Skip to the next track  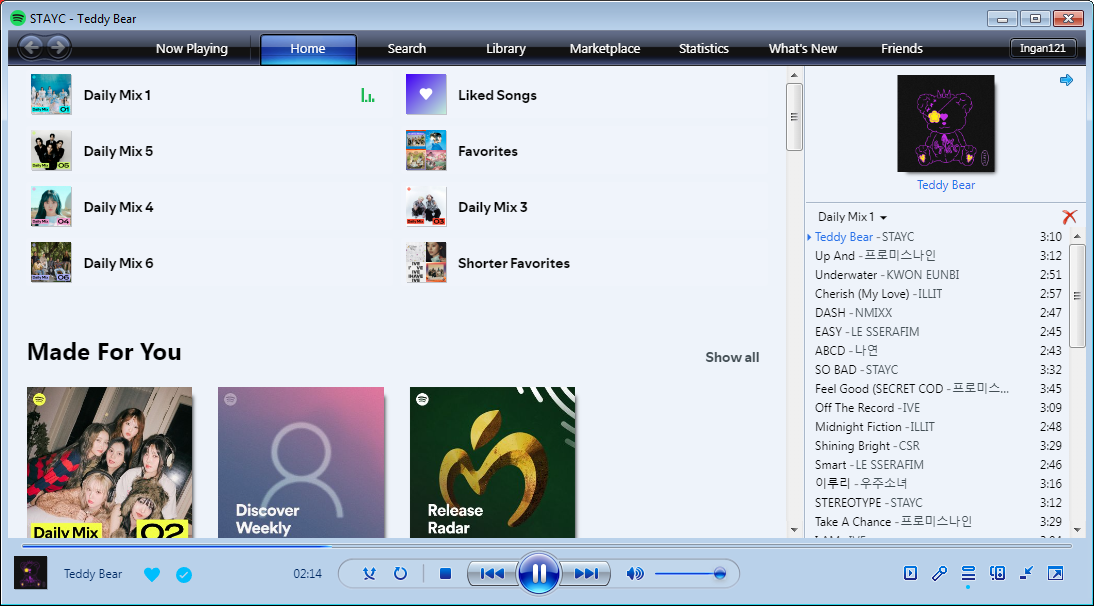pos(585,573)
